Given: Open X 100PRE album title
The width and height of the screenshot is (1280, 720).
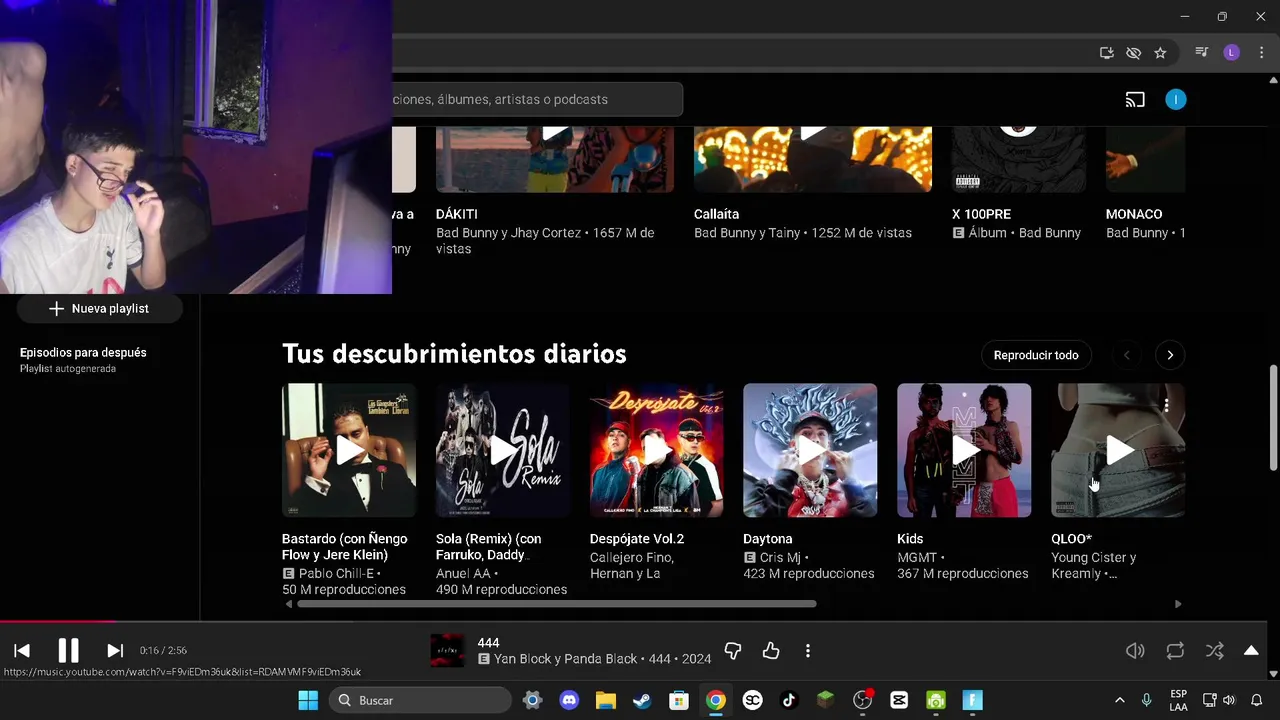Looking at the screenshot, I should point(981,214).
